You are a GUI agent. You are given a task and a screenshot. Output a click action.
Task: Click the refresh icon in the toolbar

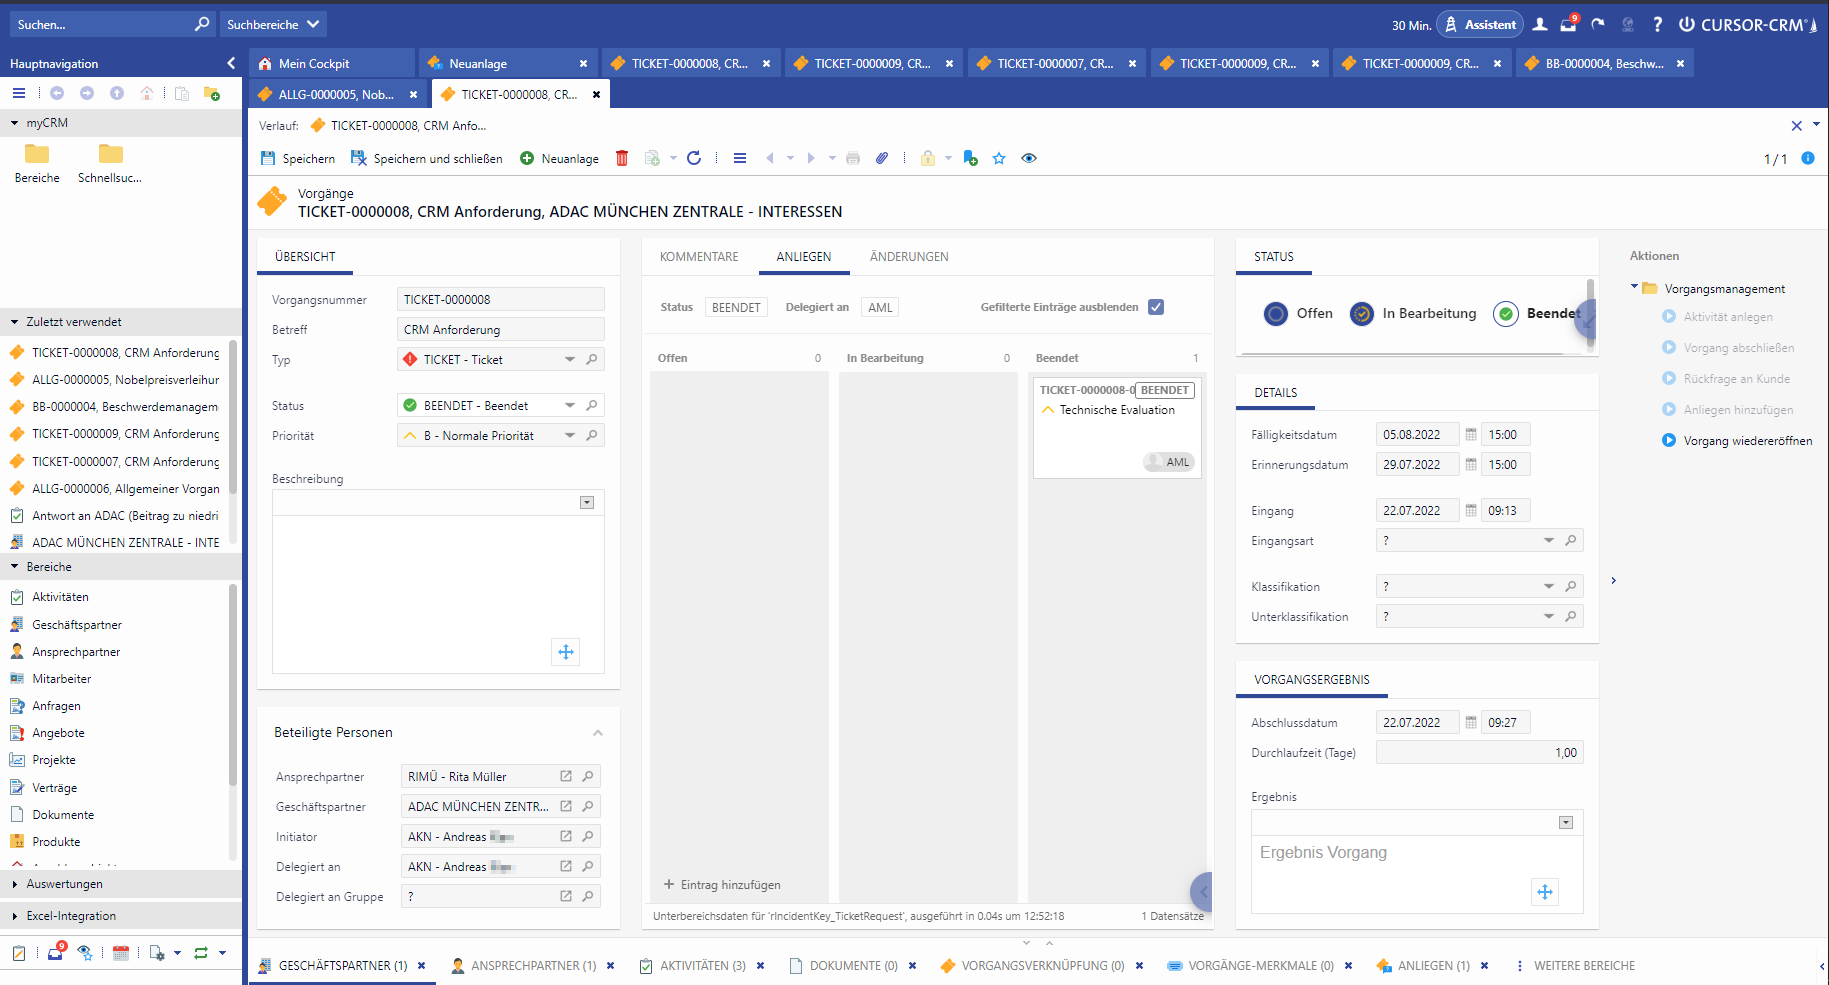694,158
